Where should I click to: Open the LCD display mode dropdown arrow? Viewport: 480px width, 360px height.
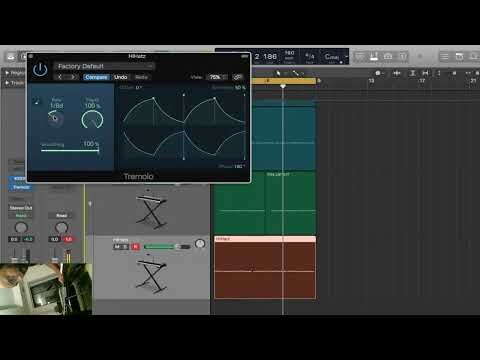347,57
